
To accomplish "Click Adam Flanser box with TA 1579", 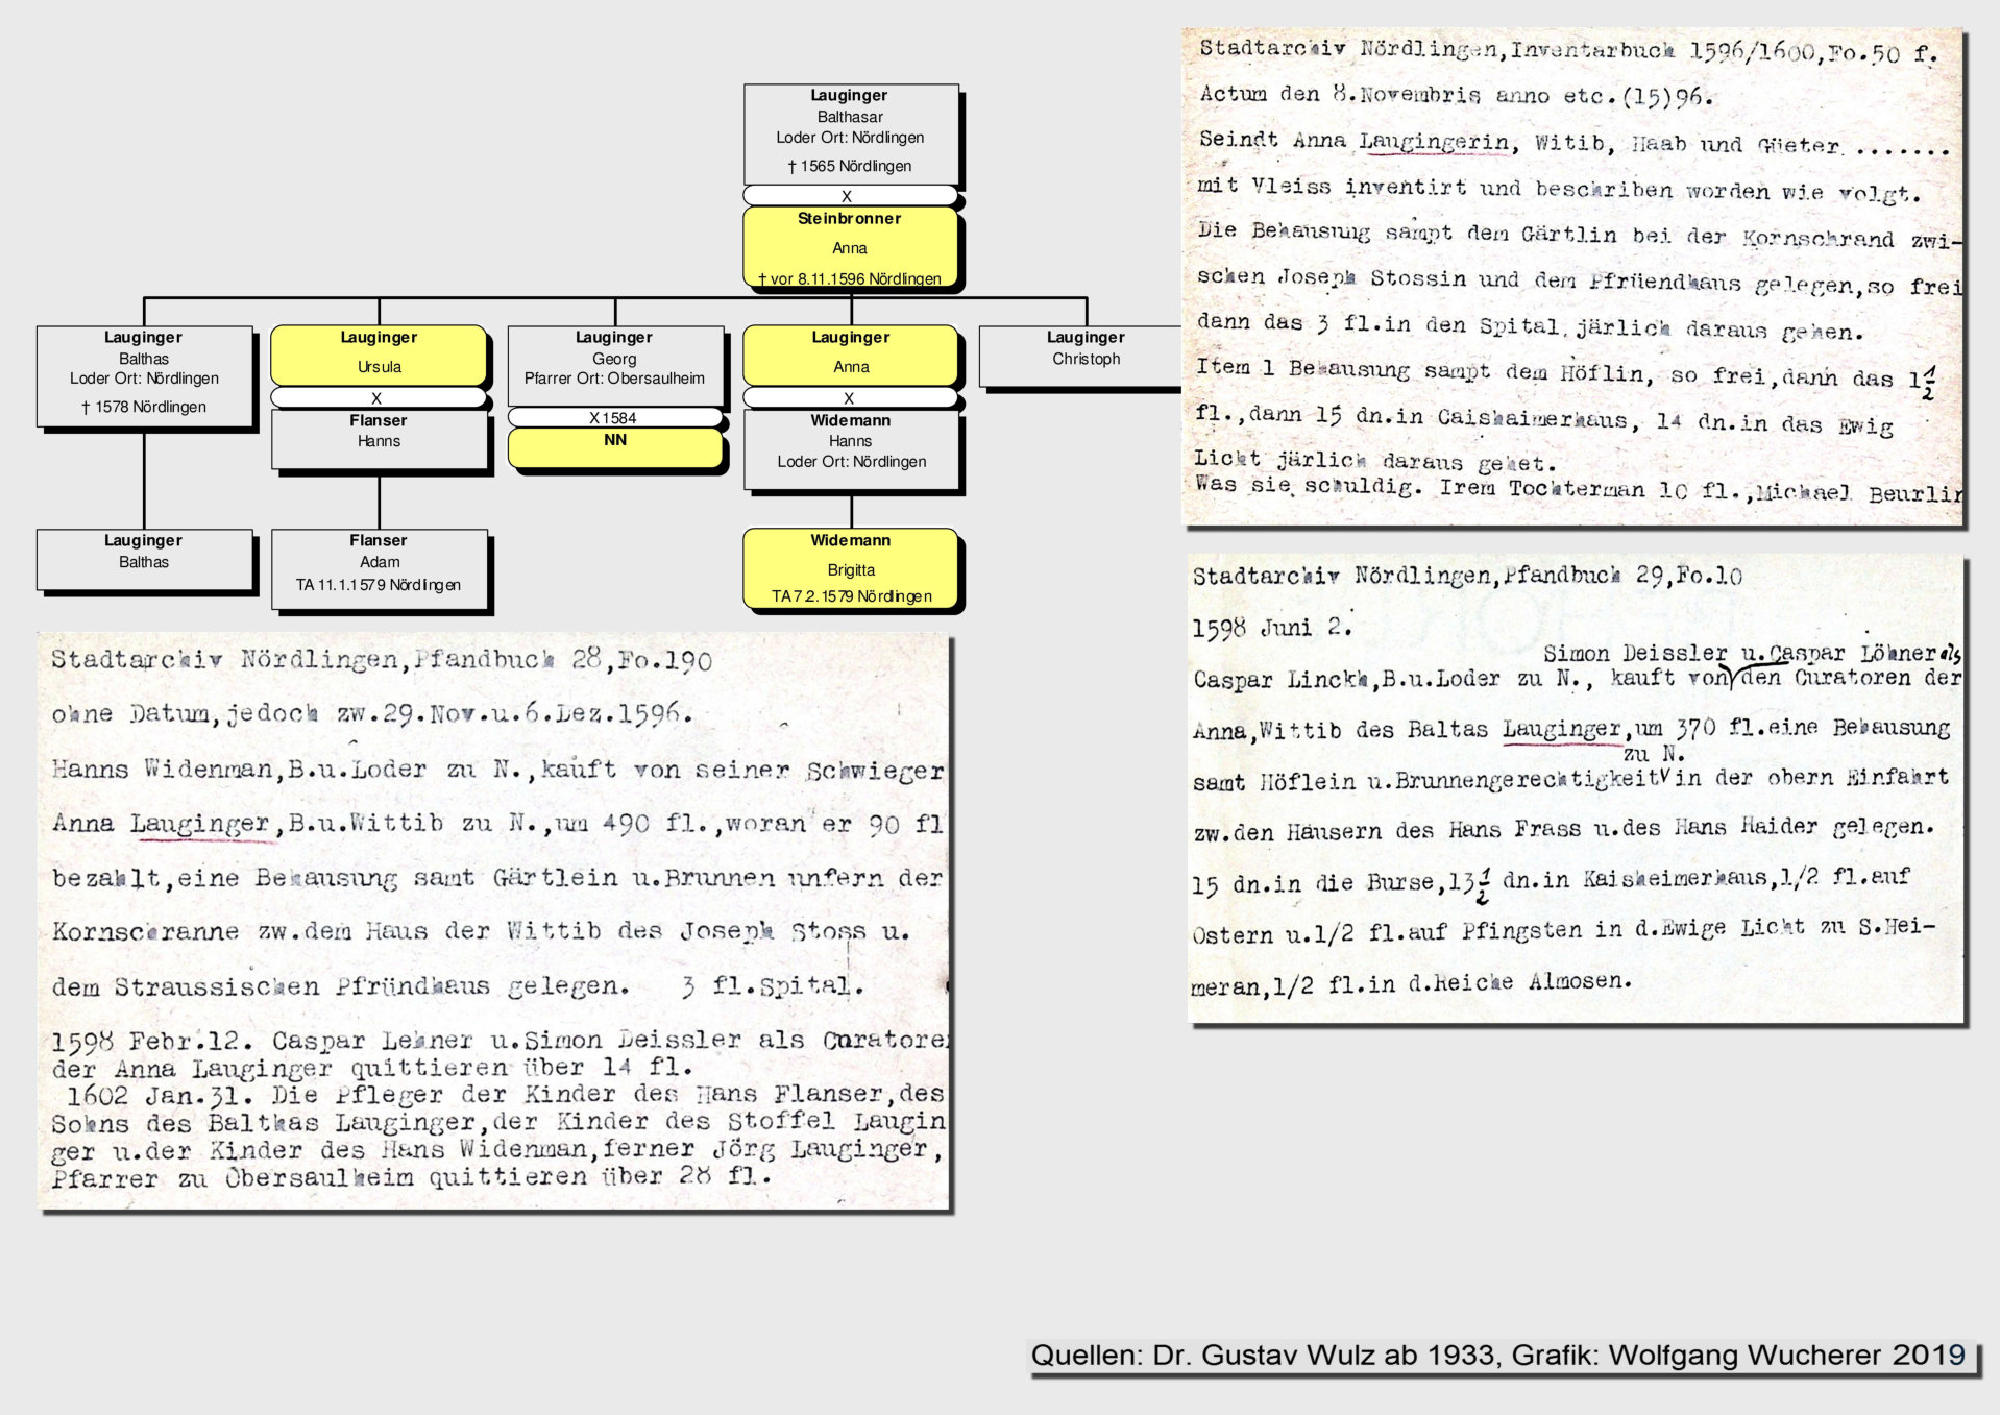I will tap(379, 568).
